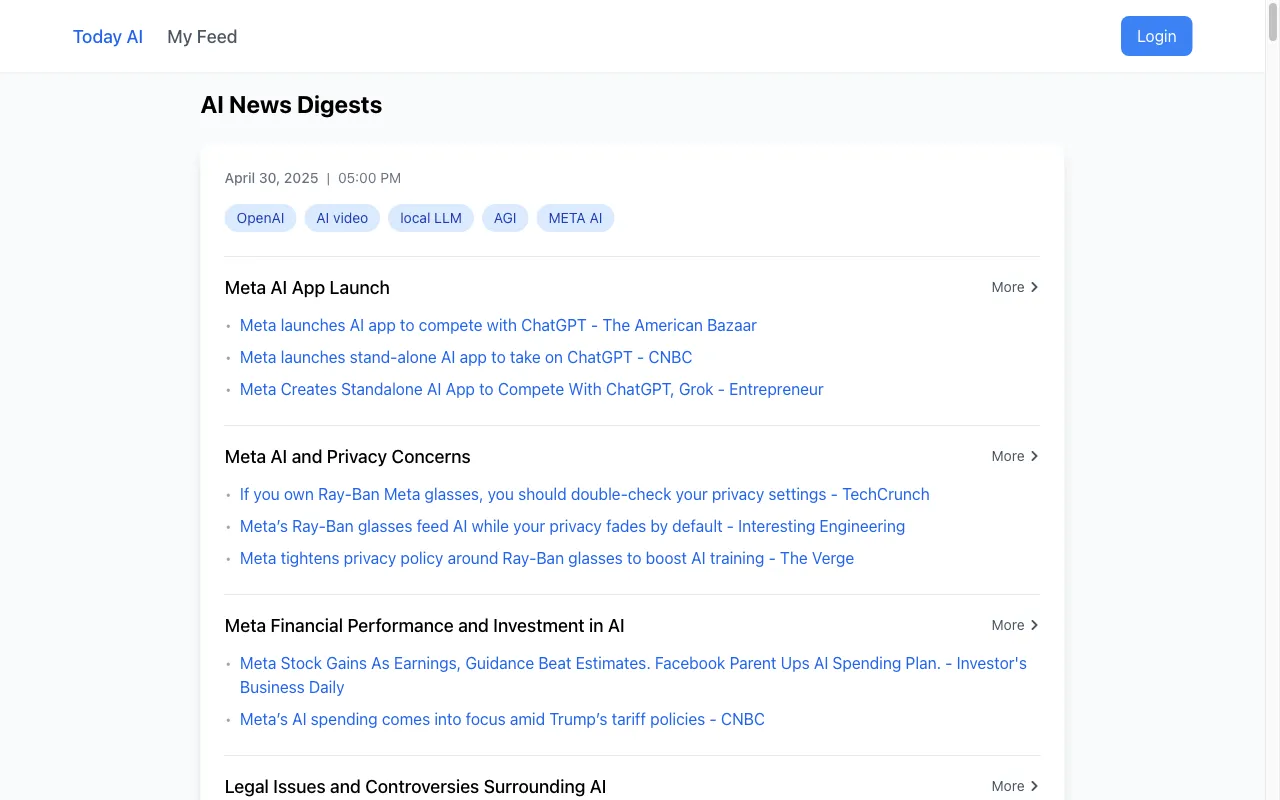
Task: Click Meta Financial Performance and Investment heading
Action: (424, 626)
